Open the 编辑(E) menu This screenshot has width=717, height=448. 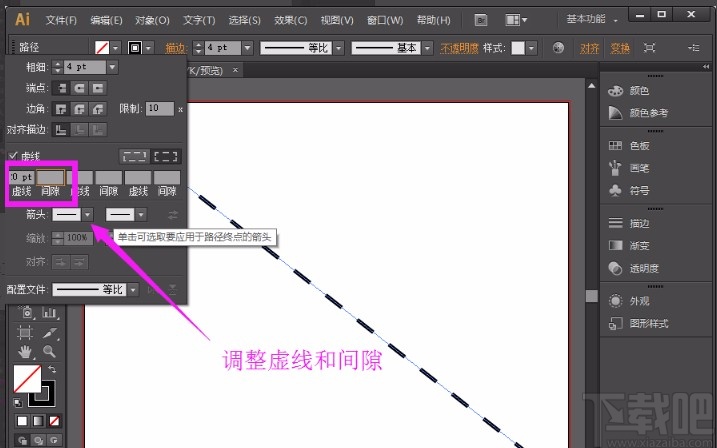[x=106, y=20]
